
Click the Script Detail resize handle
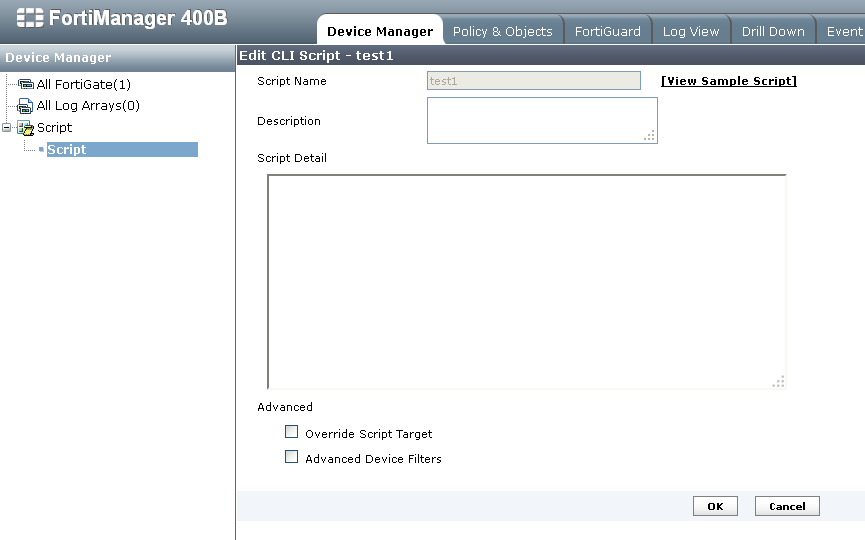pyautogui.click(x=778, y=381)
